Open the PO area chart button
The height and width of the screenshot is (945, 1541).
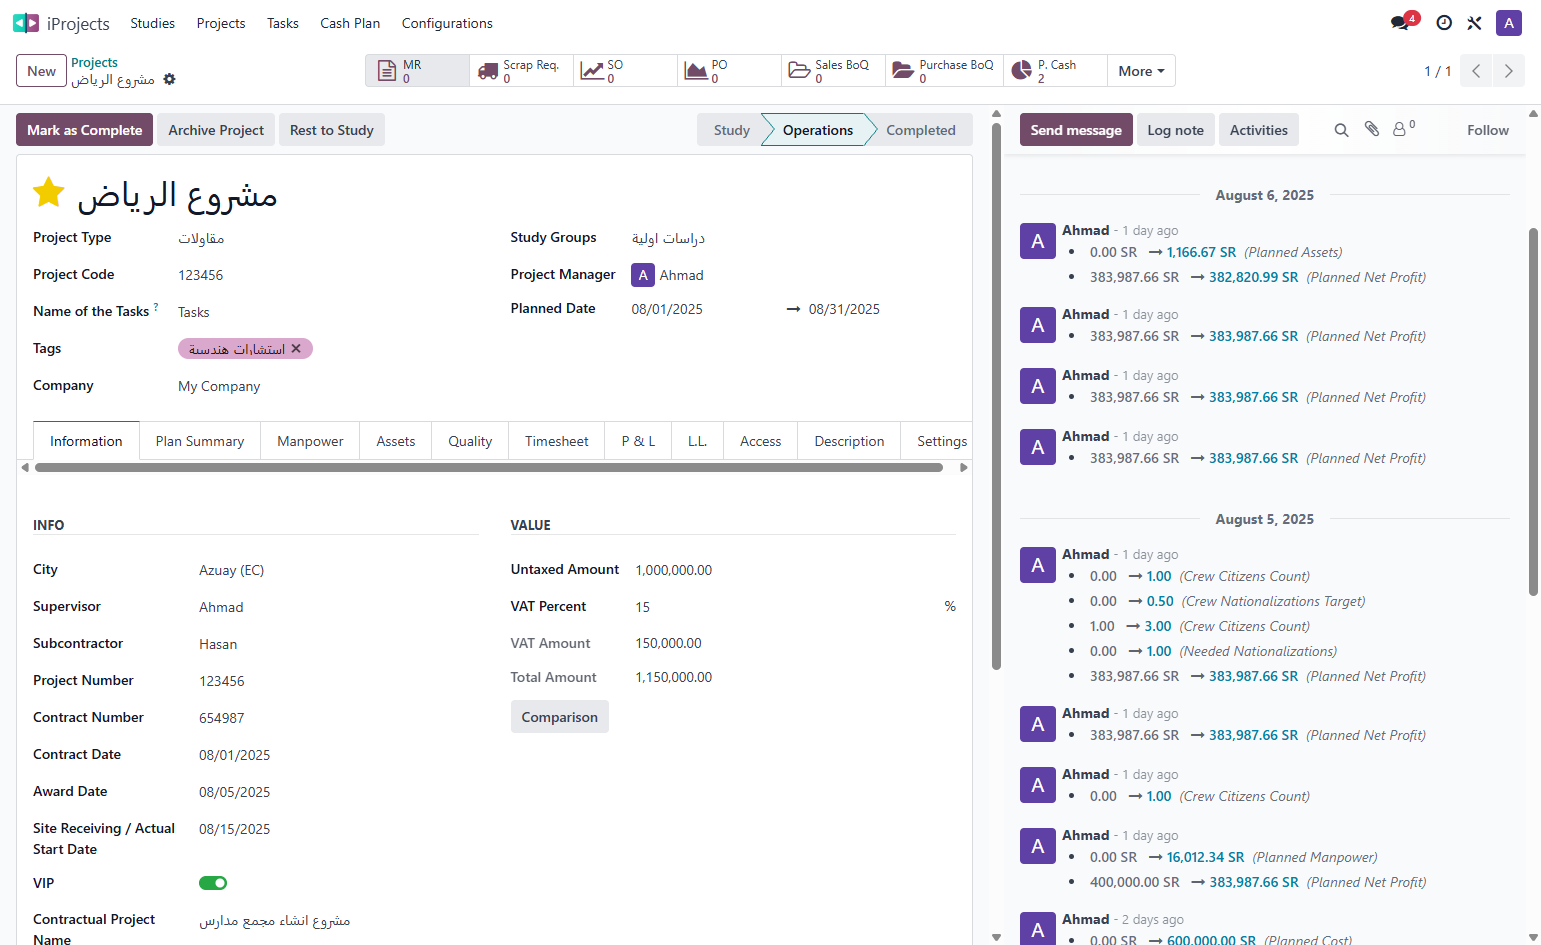[x=729, y=70]
